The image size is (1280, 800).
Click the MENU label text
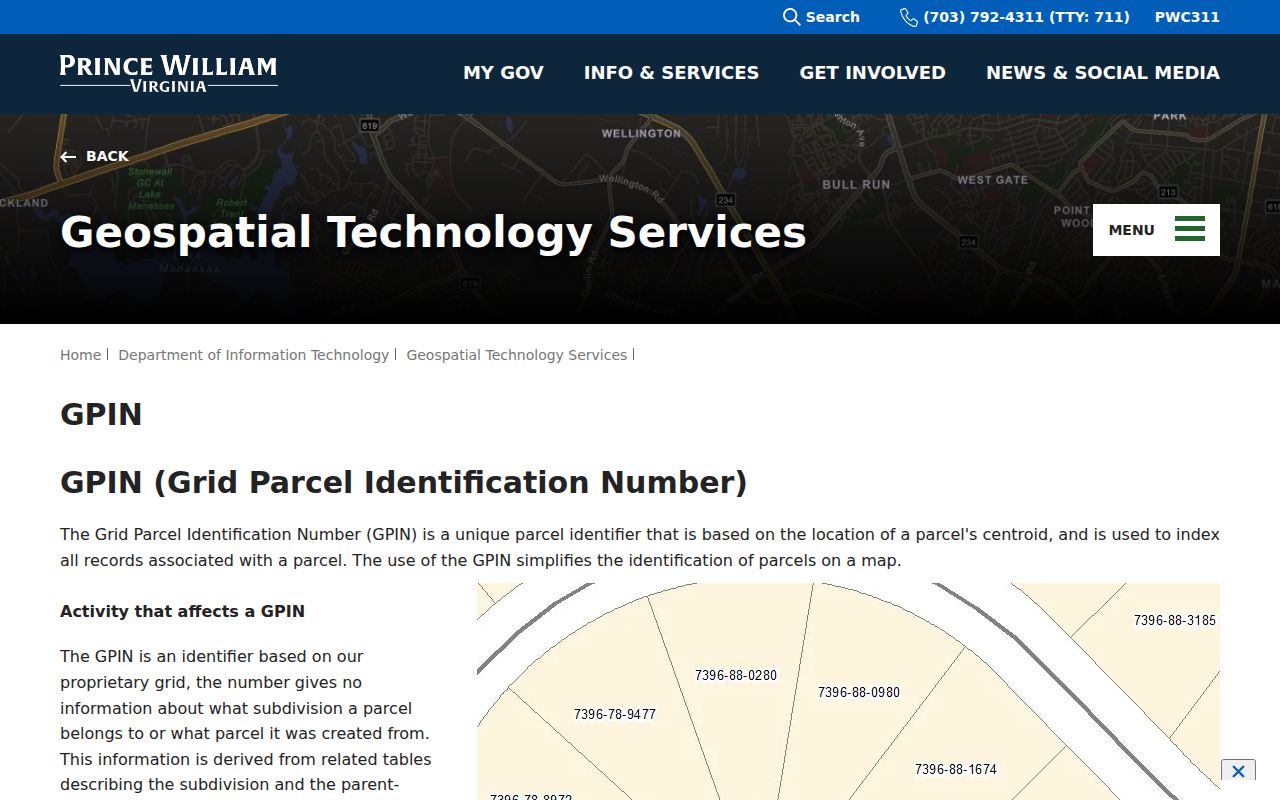click(1131, 230)
